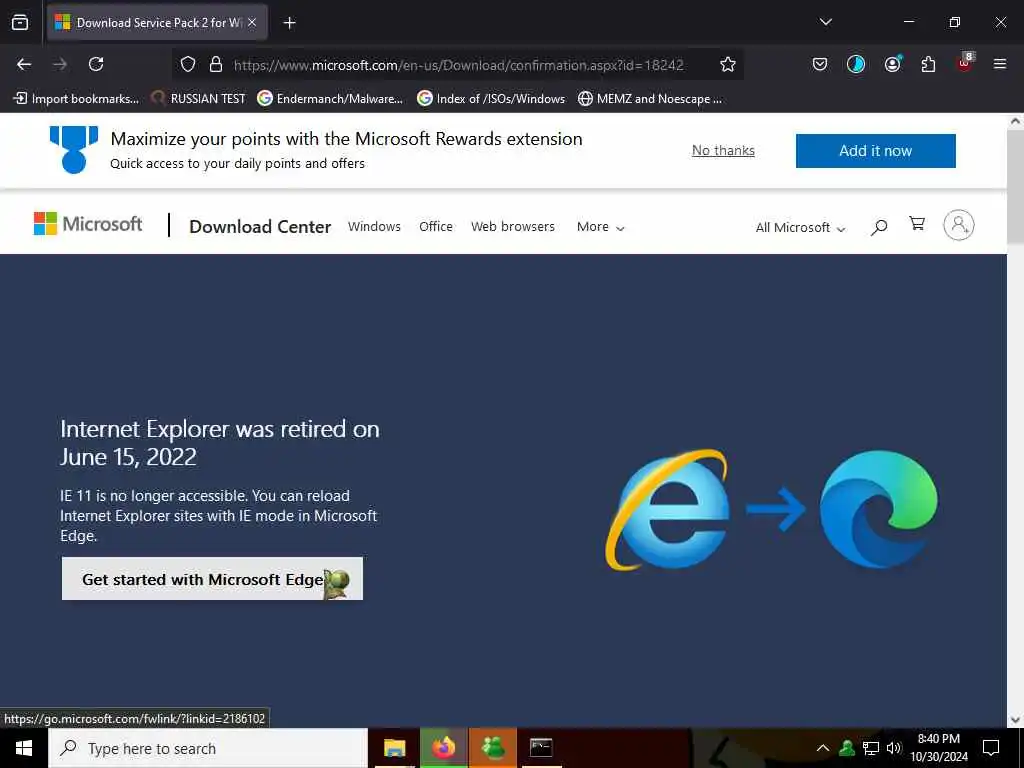Close the Download Service Pack 2 tab
The width and height of the screenshot is (1024, 768).
(x=252, y=22)
